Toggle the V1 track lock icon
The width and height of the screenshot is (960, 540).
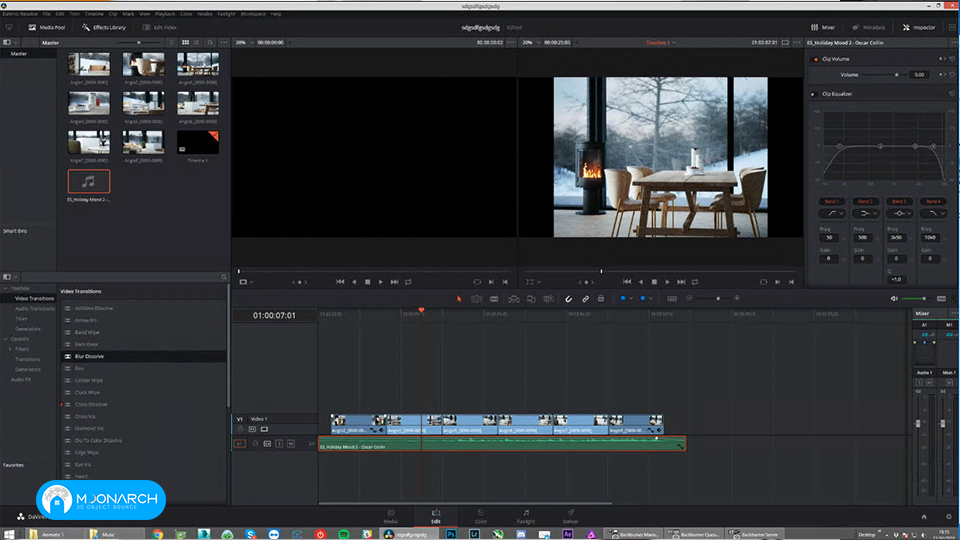241,429
